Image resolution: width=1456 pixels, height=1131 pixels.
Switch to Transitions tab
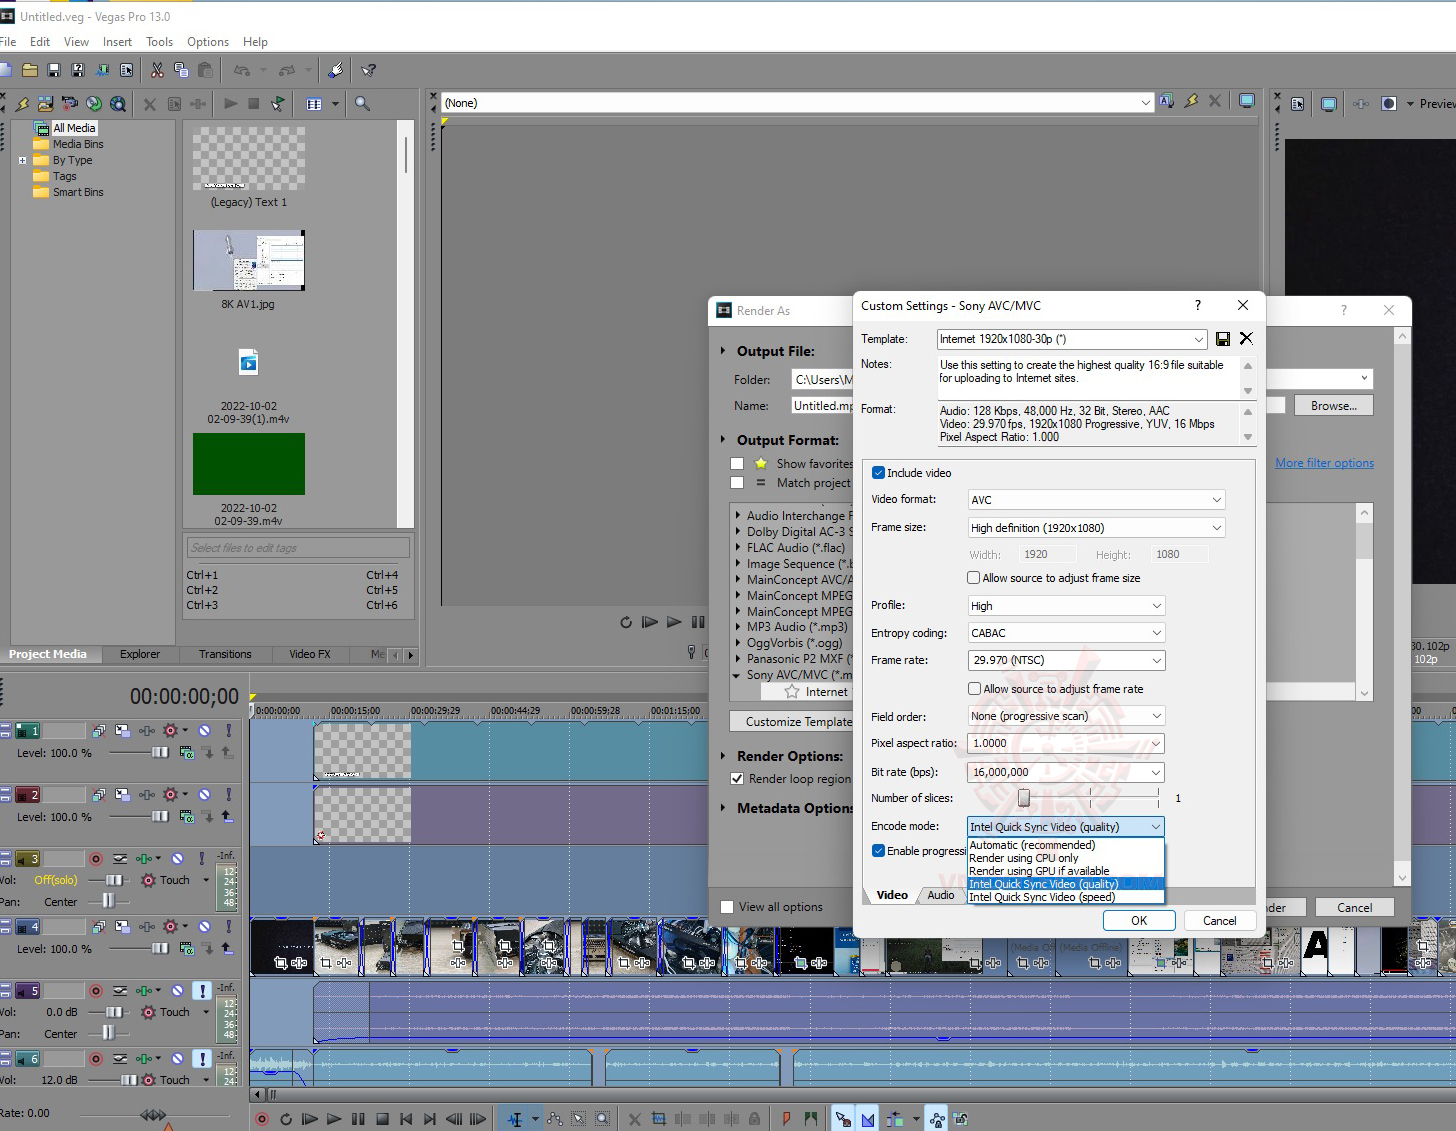(x=225, y=654)
